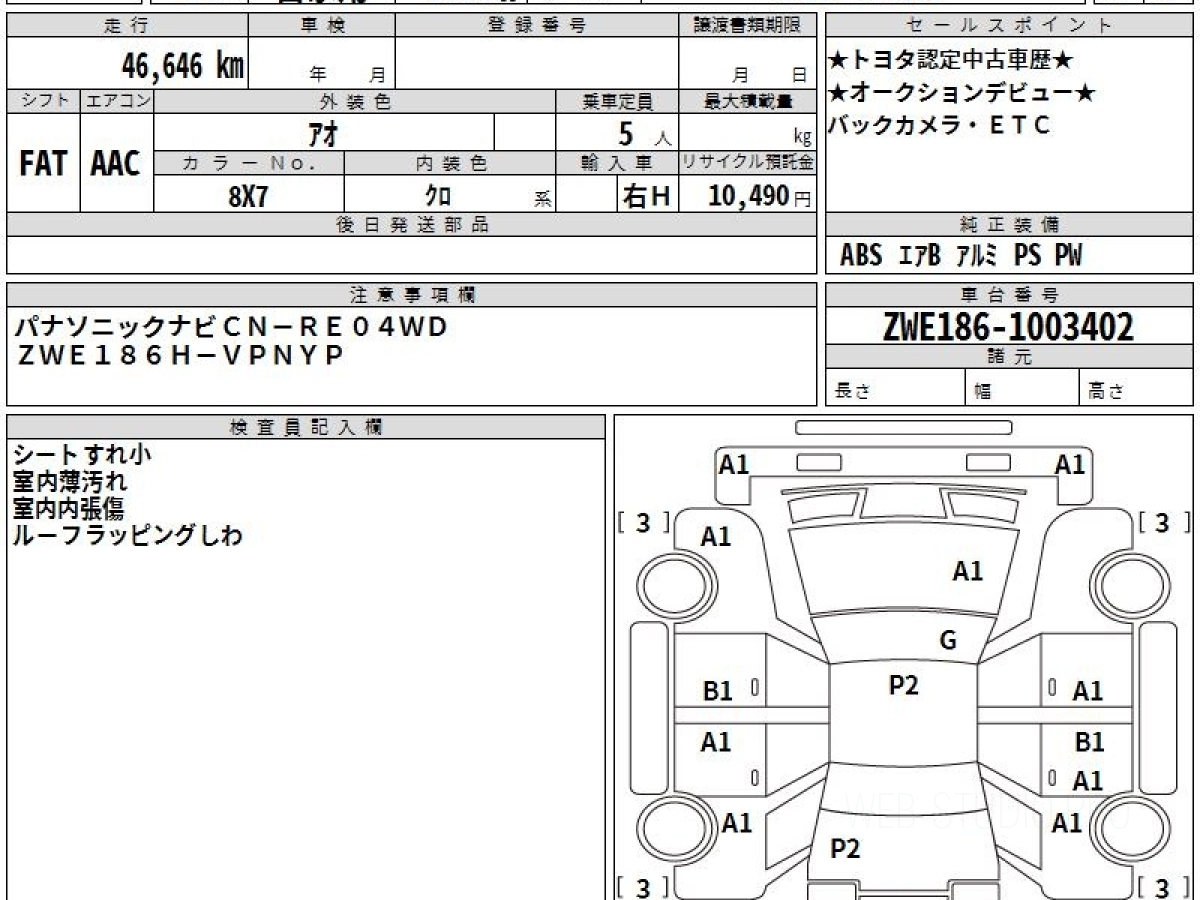Click the ABS equipment label
The height and width of the screenshot is (900, 1200).
(861, 256)
